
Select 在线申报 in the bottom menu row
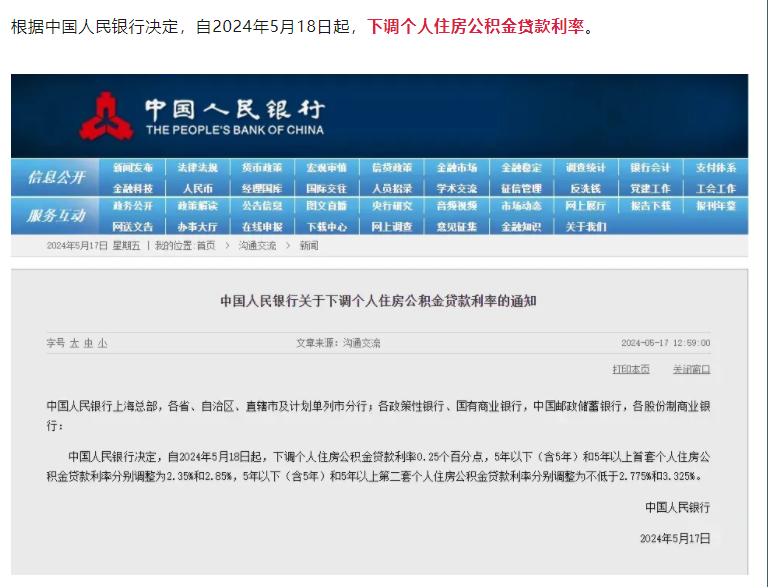[x=262, y=227]
